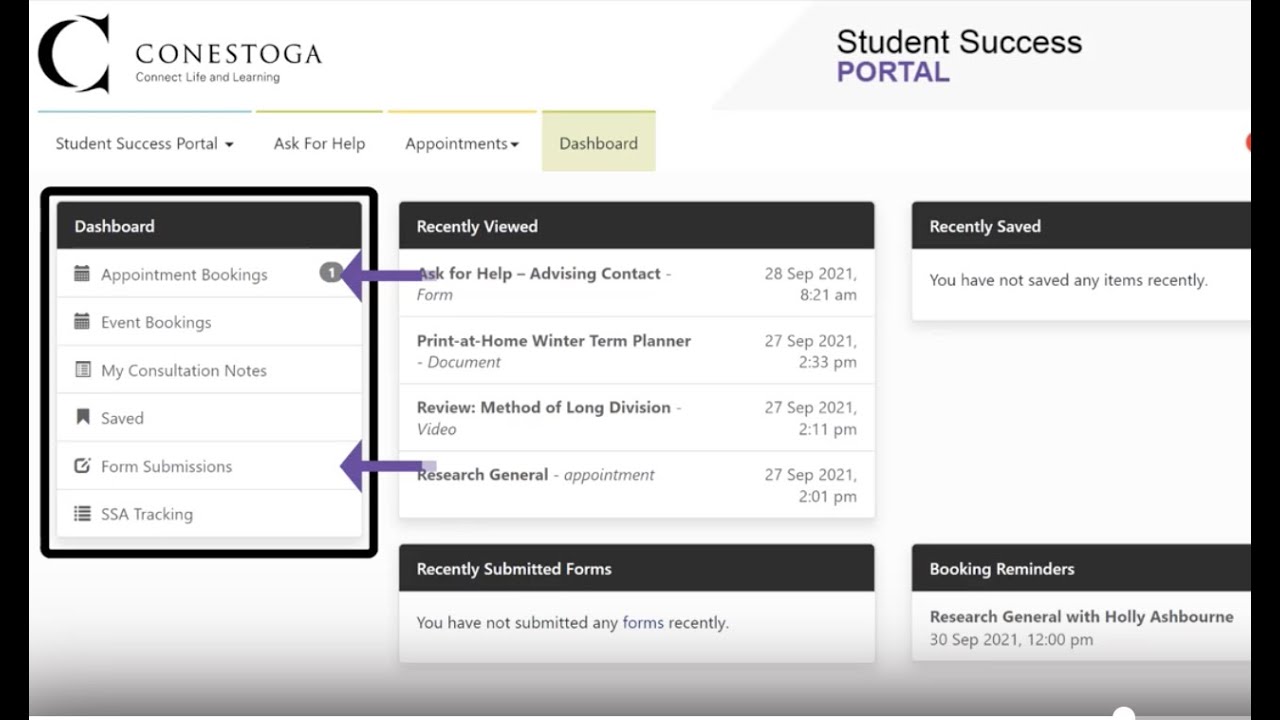
Task: Click the Form Submissions edit icon
Action: [x=82, y=466]
